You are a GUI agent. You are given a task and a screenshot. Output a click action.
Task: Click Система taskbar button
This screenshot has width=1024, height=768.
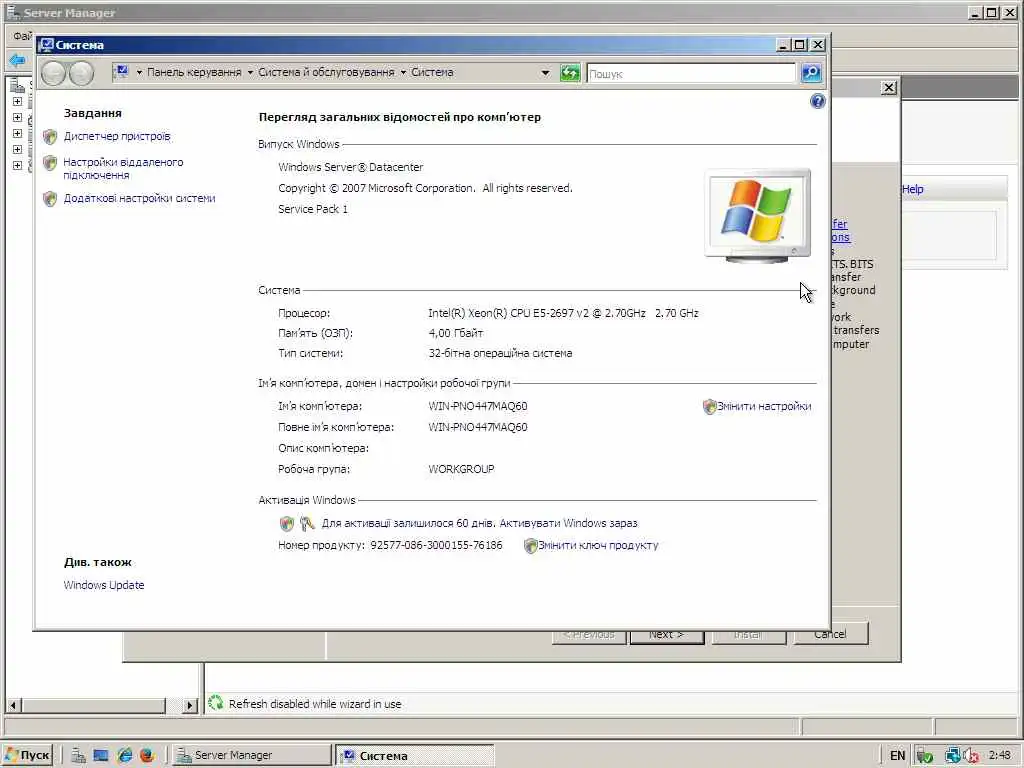tap(414, 756)
